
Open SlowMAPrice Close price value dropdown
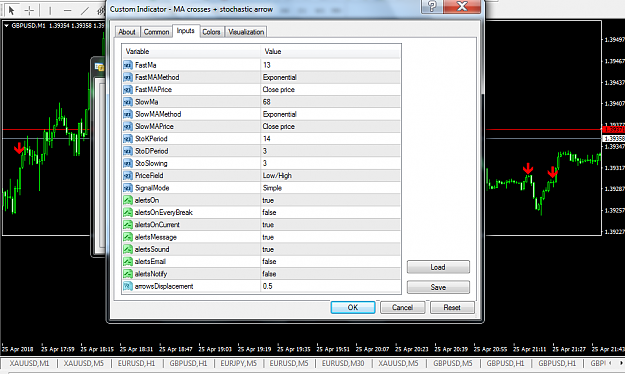(330, 126)
